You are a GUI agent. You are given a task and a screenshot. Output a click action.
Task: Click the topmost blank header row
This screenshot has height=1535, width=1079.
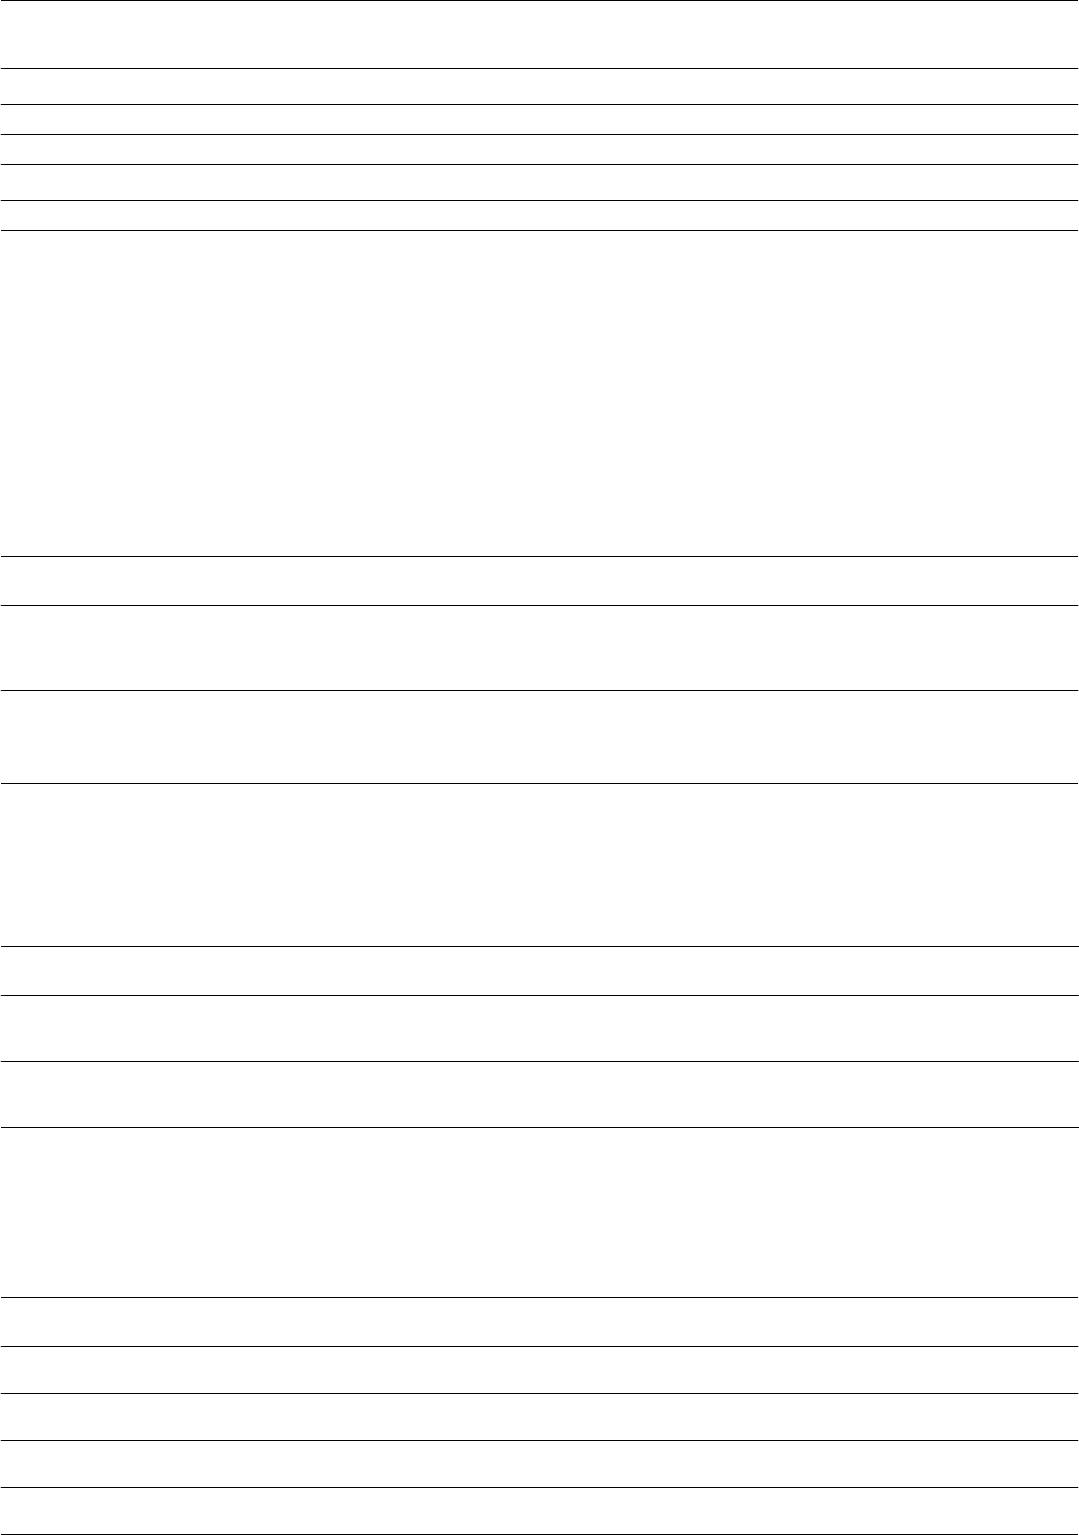[x=540, y=34]
